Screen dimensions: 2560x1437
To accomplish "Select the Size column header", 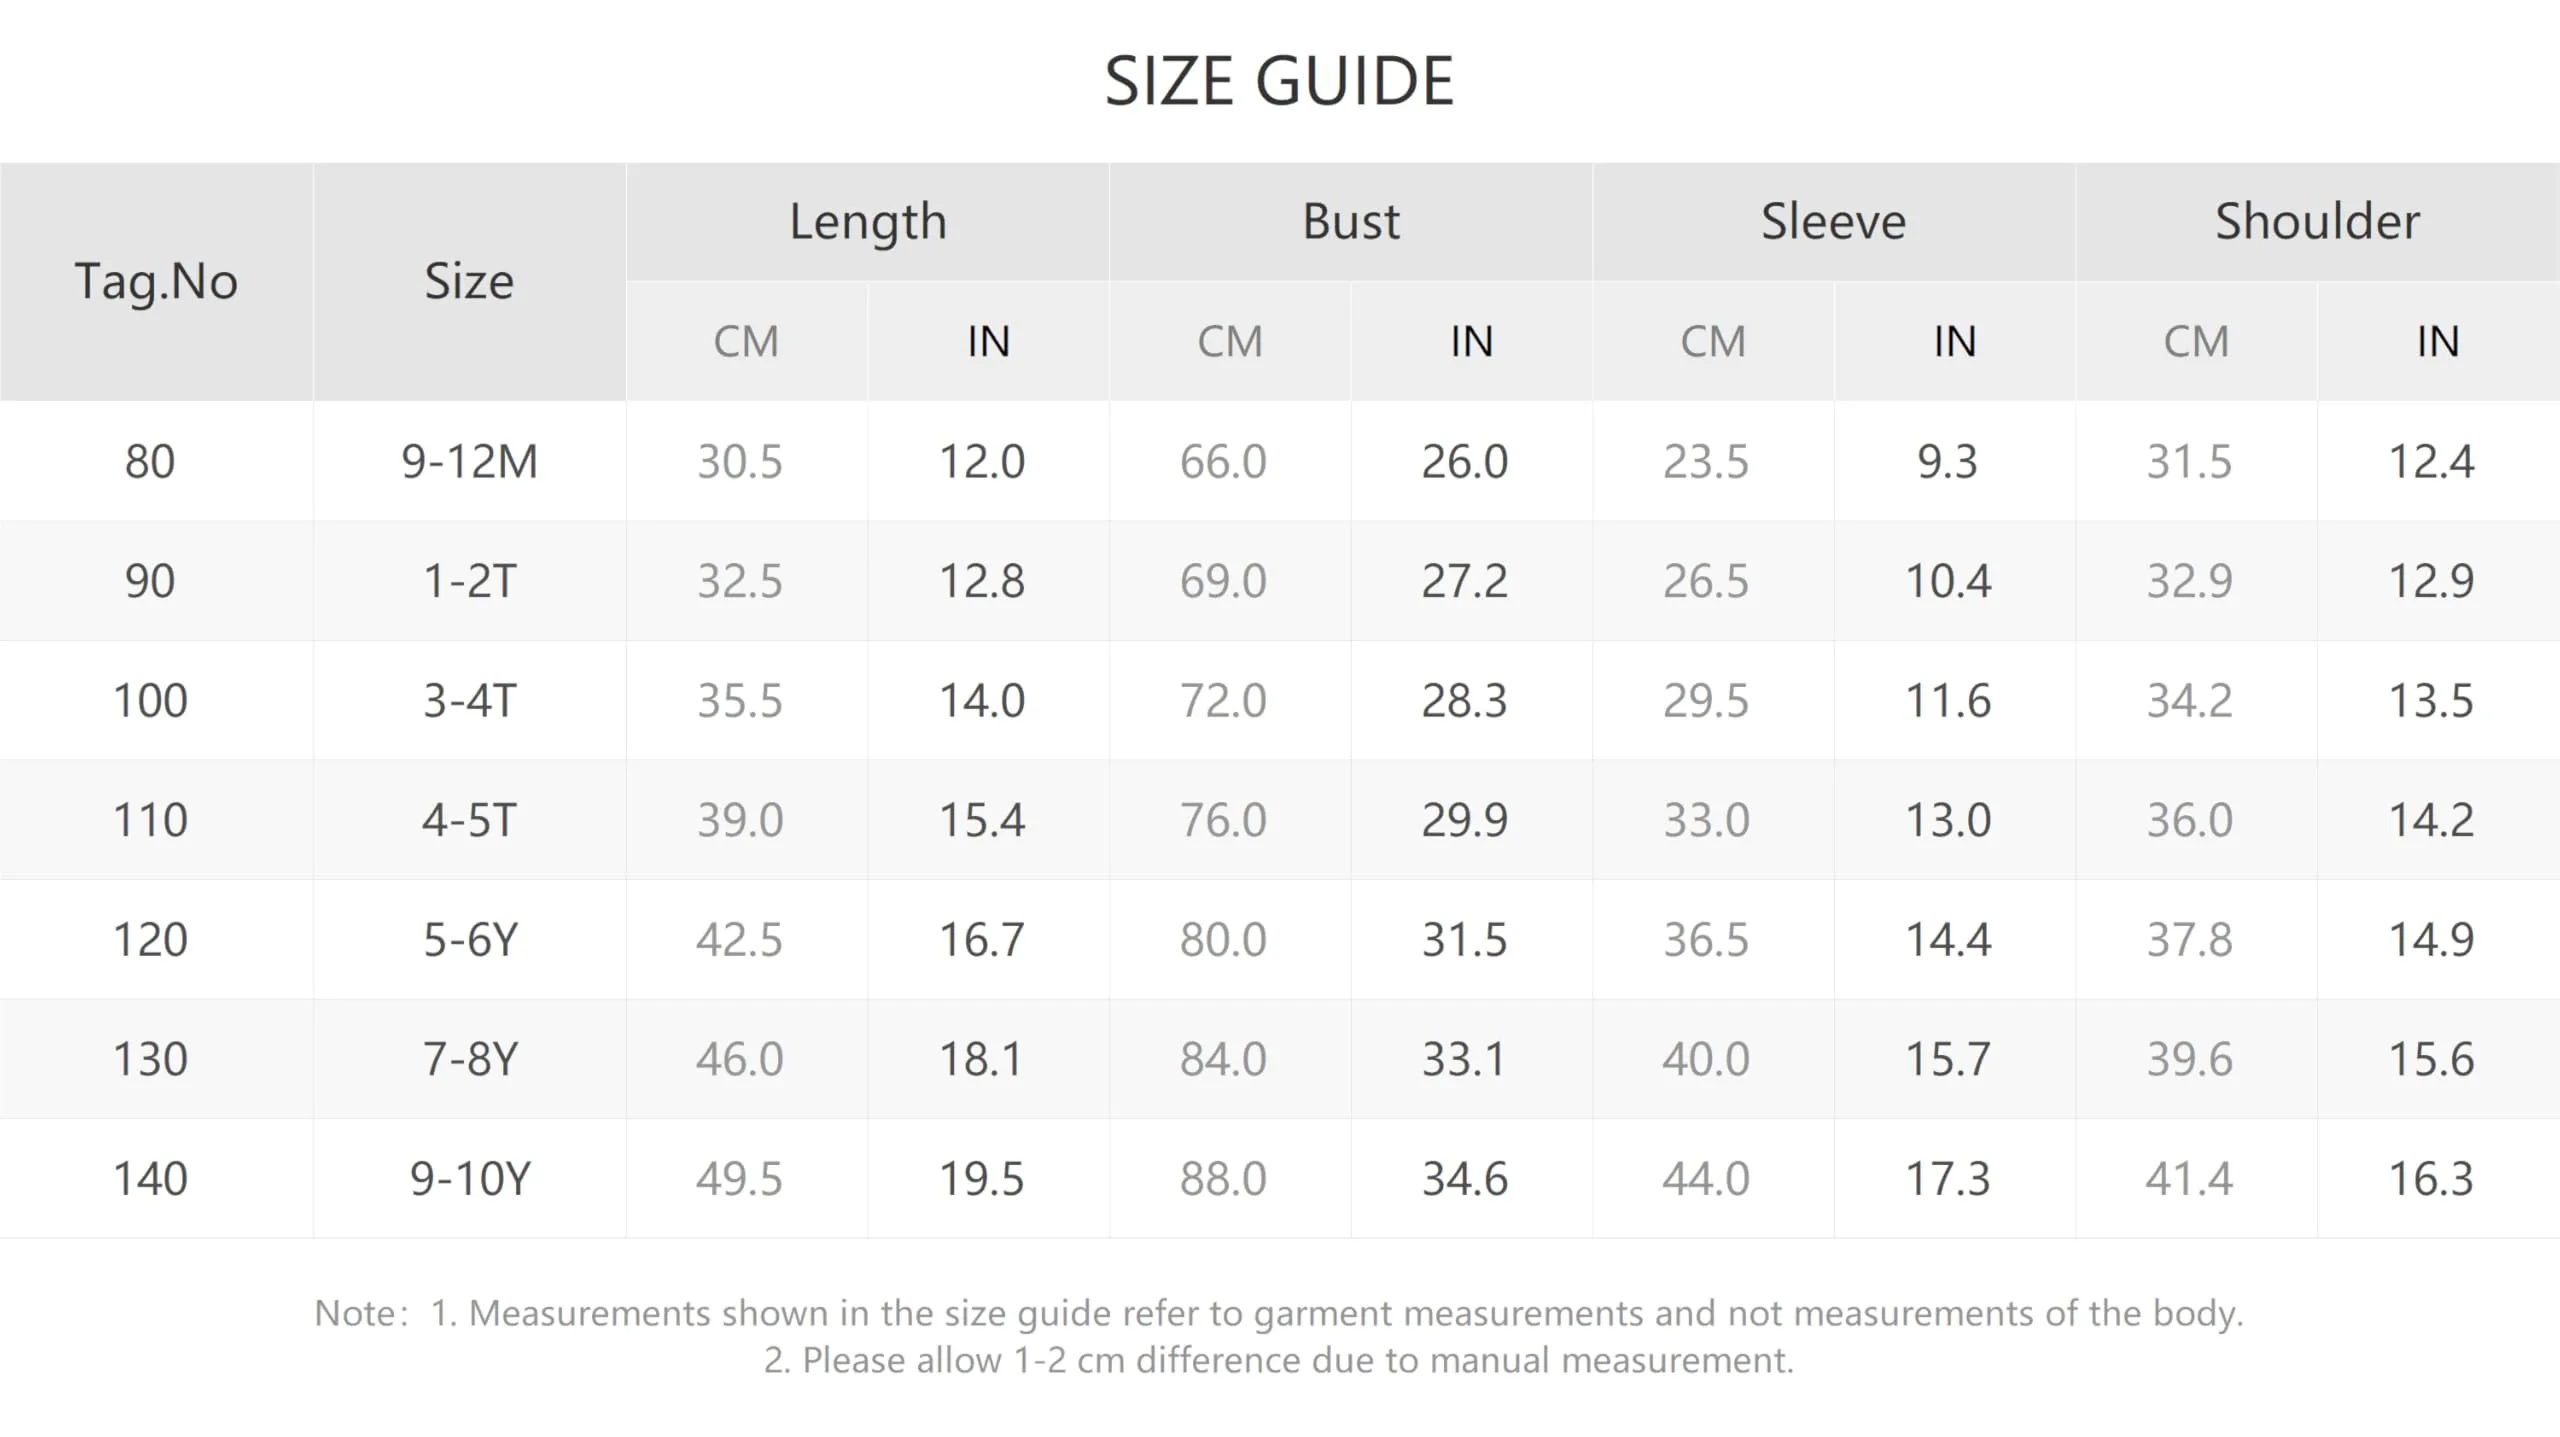I will coord(469,281).
